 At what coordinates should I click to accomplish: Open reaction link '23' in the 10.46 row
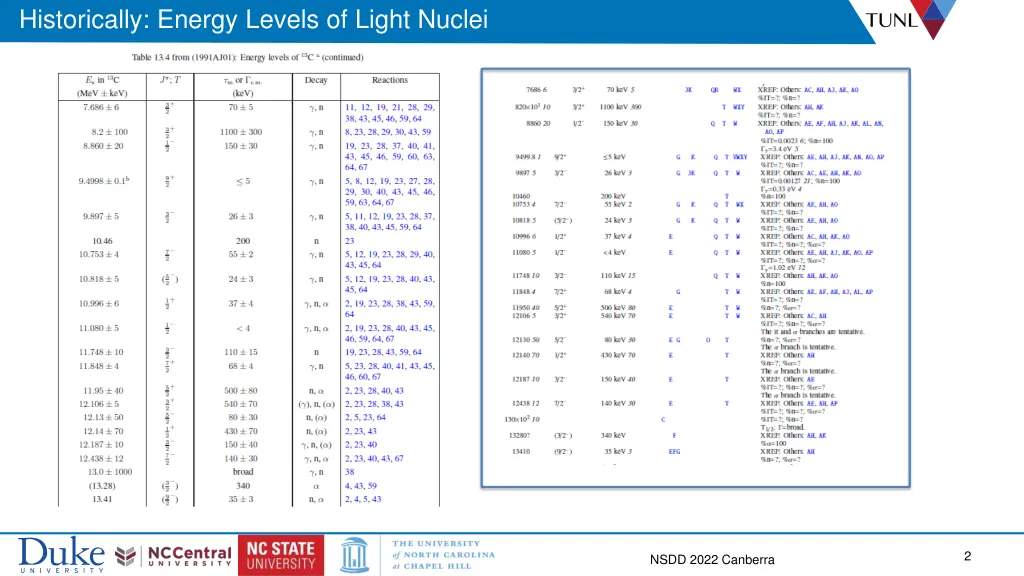(x=349, y=241)
